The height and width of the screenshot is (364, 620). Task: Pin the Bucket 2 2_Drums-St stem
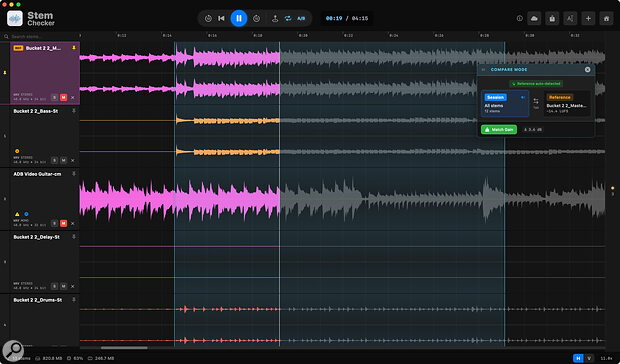(74, 300)
